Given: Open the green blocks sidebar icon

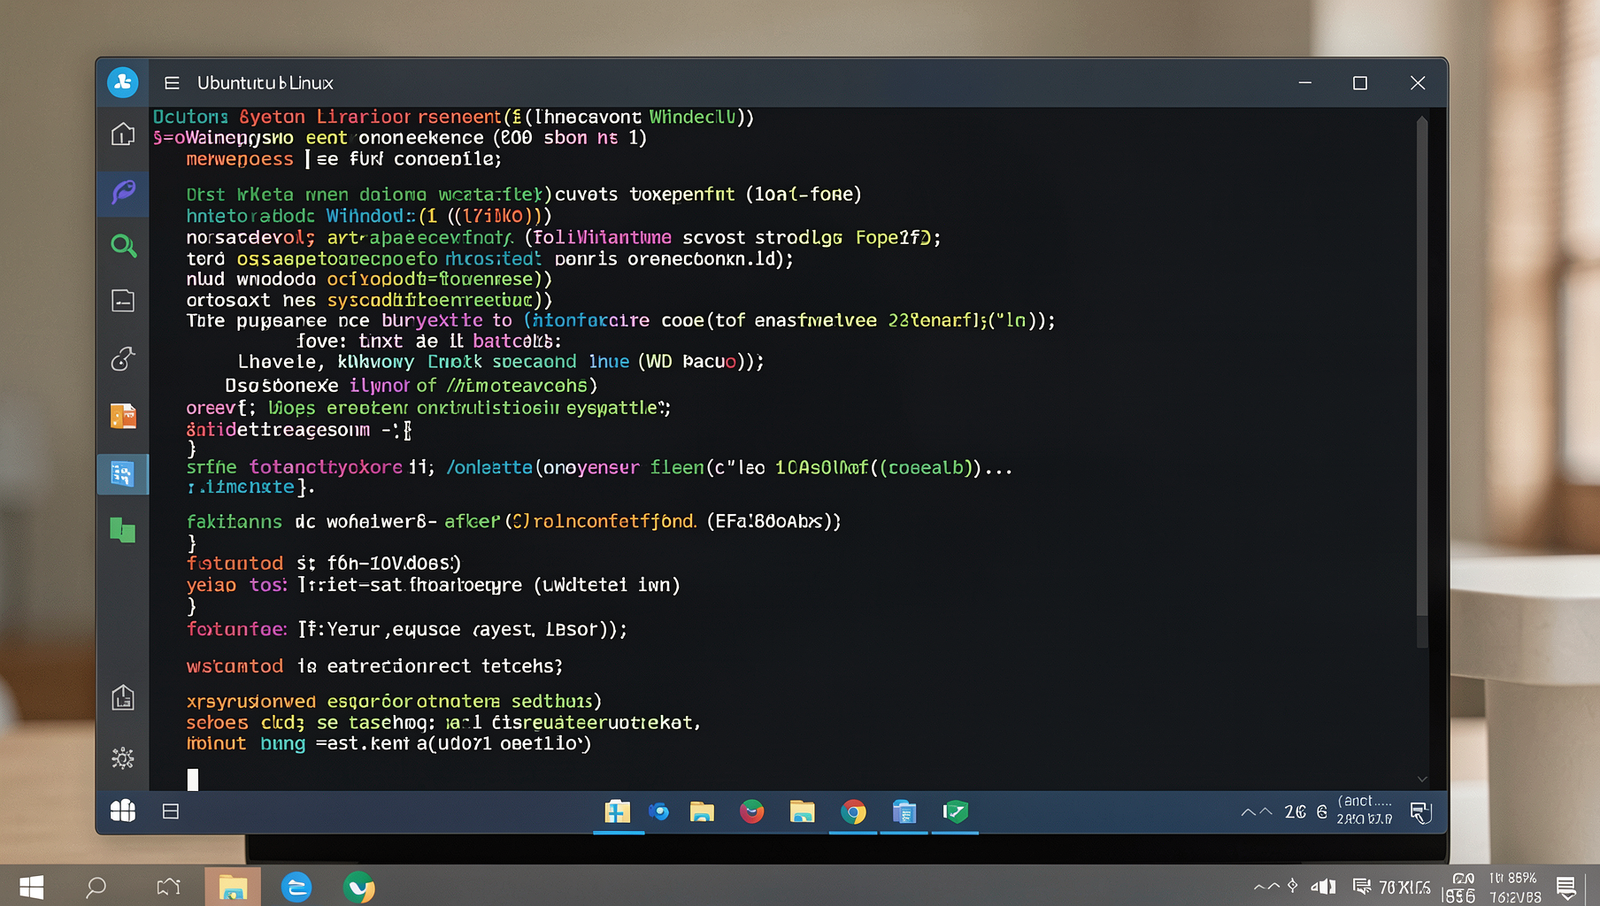Looking at the screenshot, I should pos(123,530).
